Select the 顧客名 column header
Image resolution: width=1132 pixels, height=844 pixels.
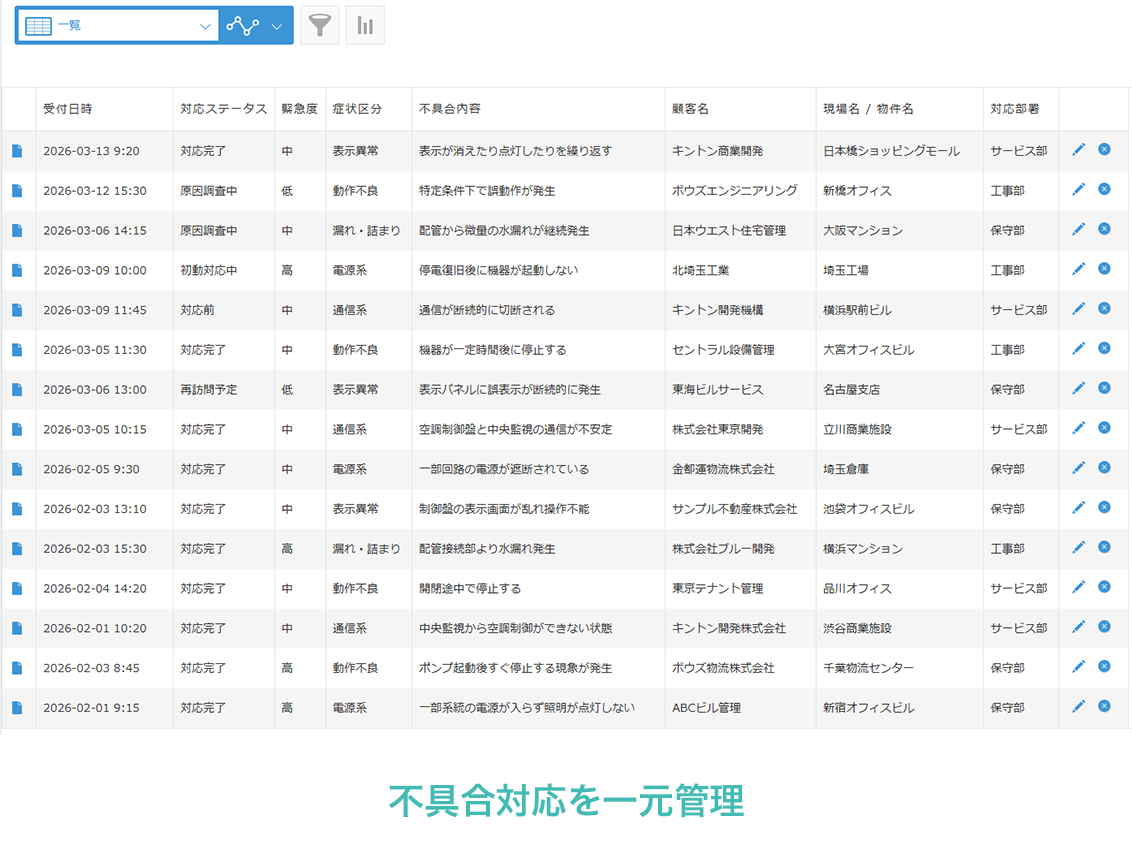[x=690, y=109]
